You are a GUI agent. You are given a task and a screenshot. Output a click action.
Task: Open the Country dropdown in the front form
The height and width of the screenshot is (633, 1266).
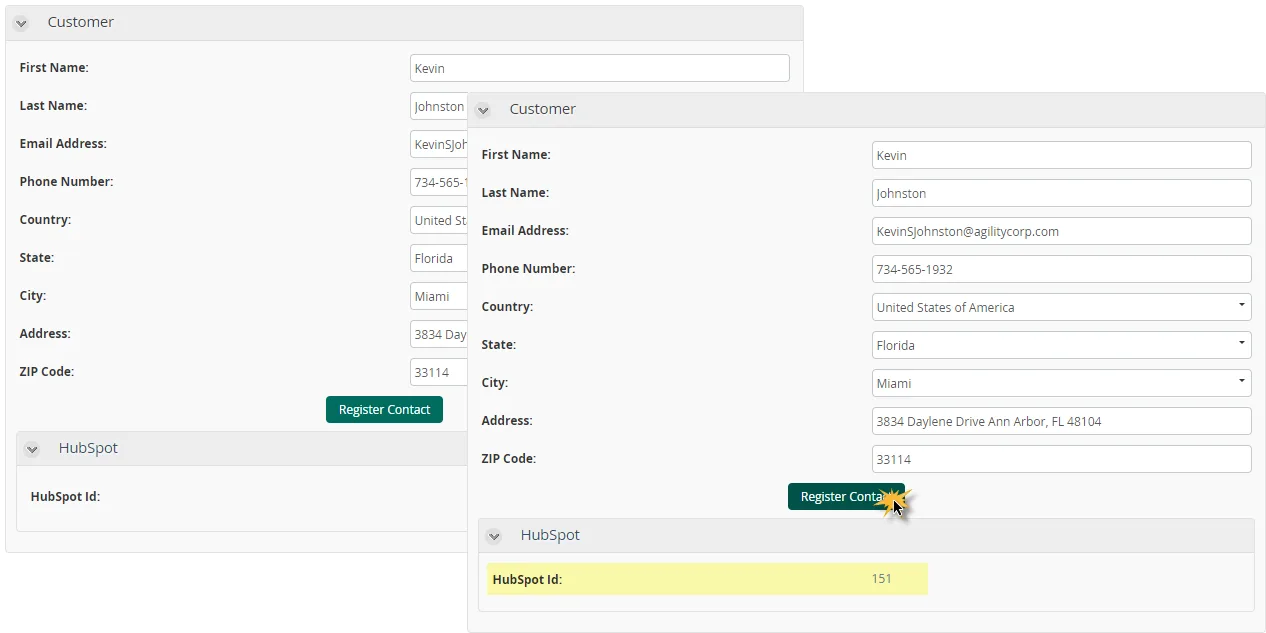click(1061, 307)
